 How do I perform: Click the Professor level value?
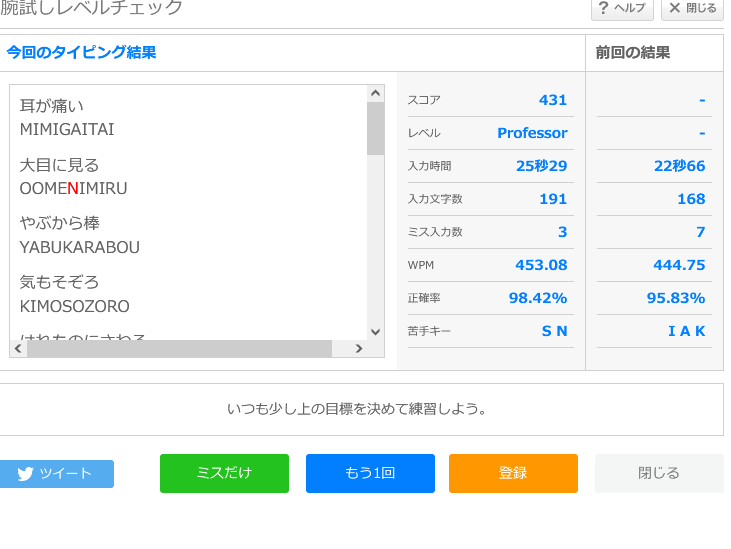pyautogui.click(x=532, y=133)
